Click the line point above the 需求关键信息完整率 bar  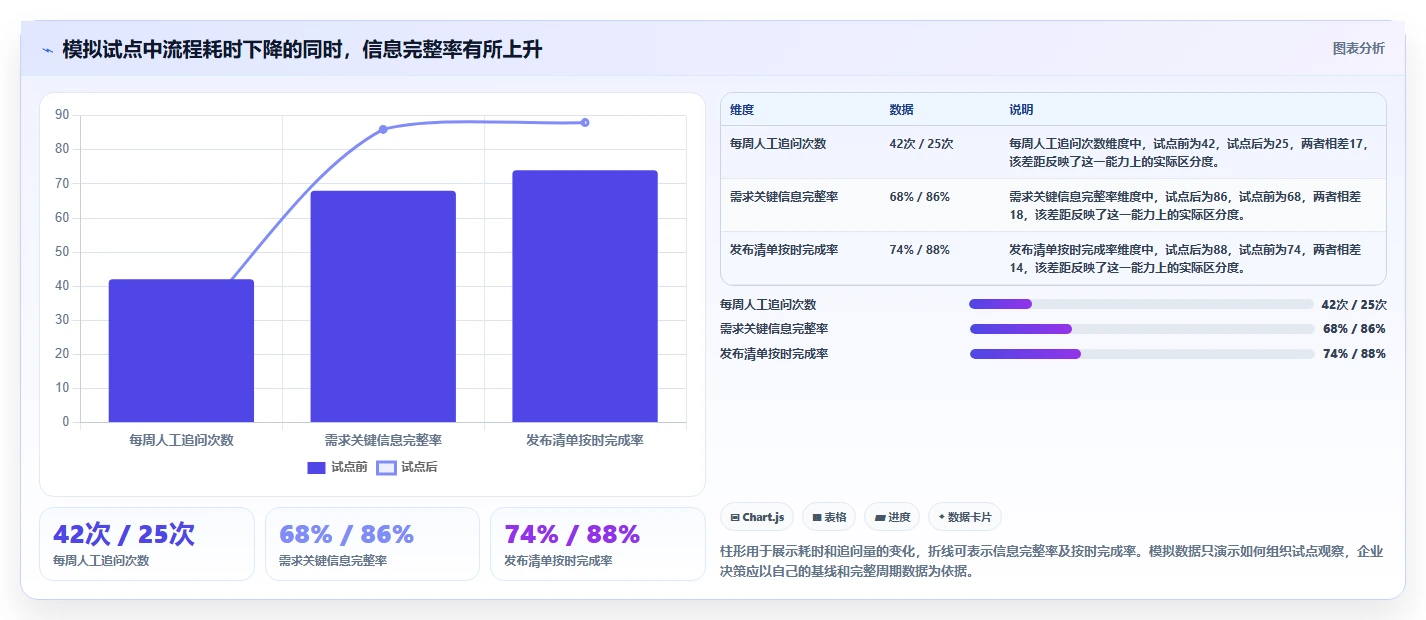(x=383, y=129)
